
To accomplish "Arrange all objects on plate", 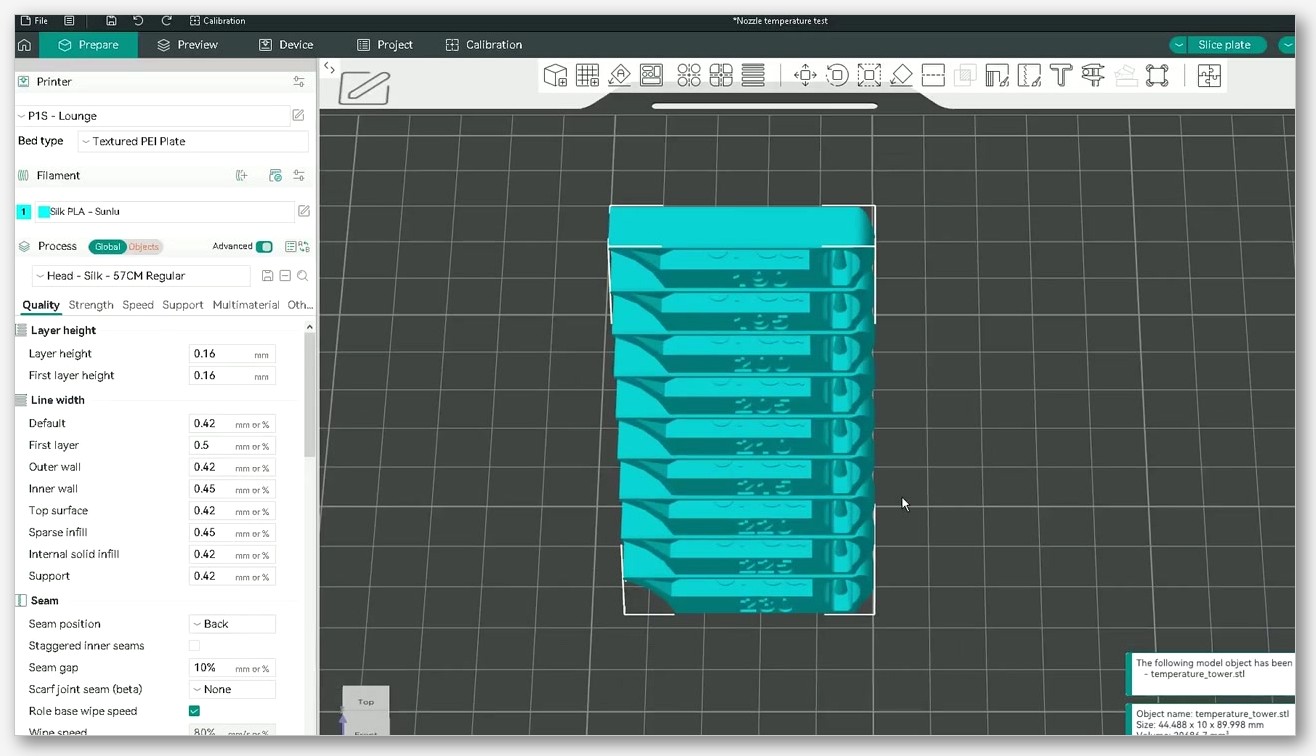I will coord(652,75).
